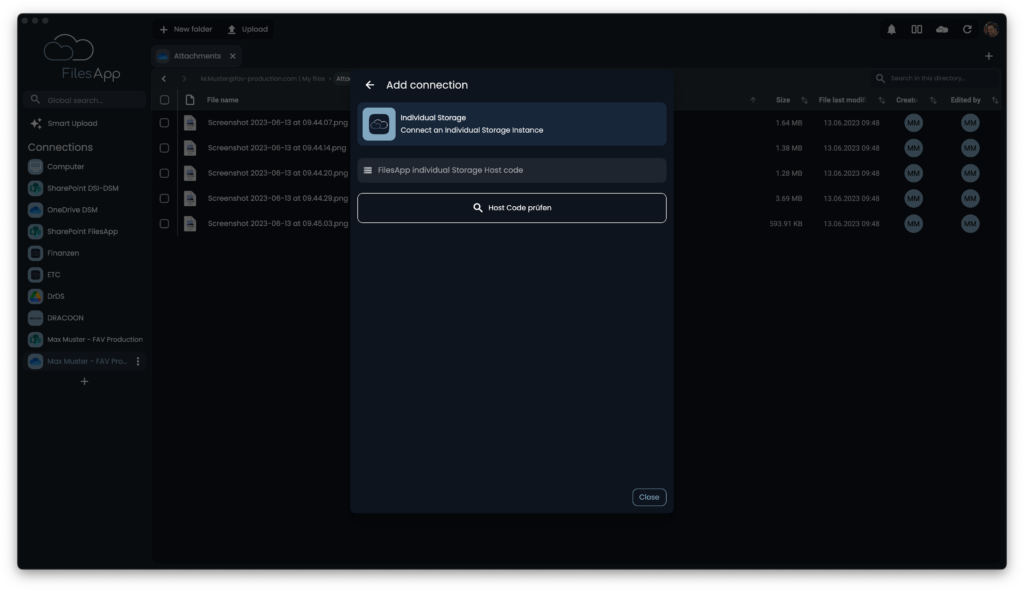The height and width of the screenshot is (591, 1024).
Task: Go back in the Add connection dialog
Action: pos(370,85)
